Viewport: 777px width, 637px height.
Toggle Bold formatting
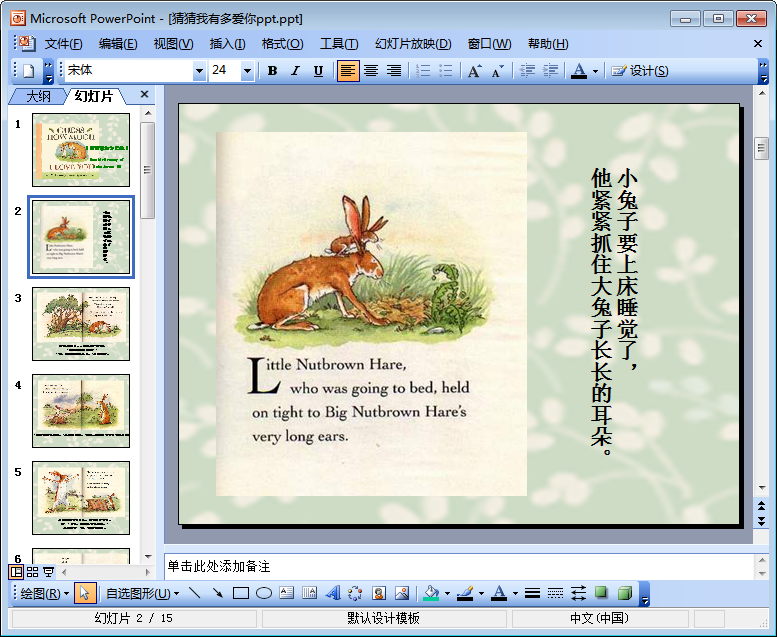click(x=272, y=71)
